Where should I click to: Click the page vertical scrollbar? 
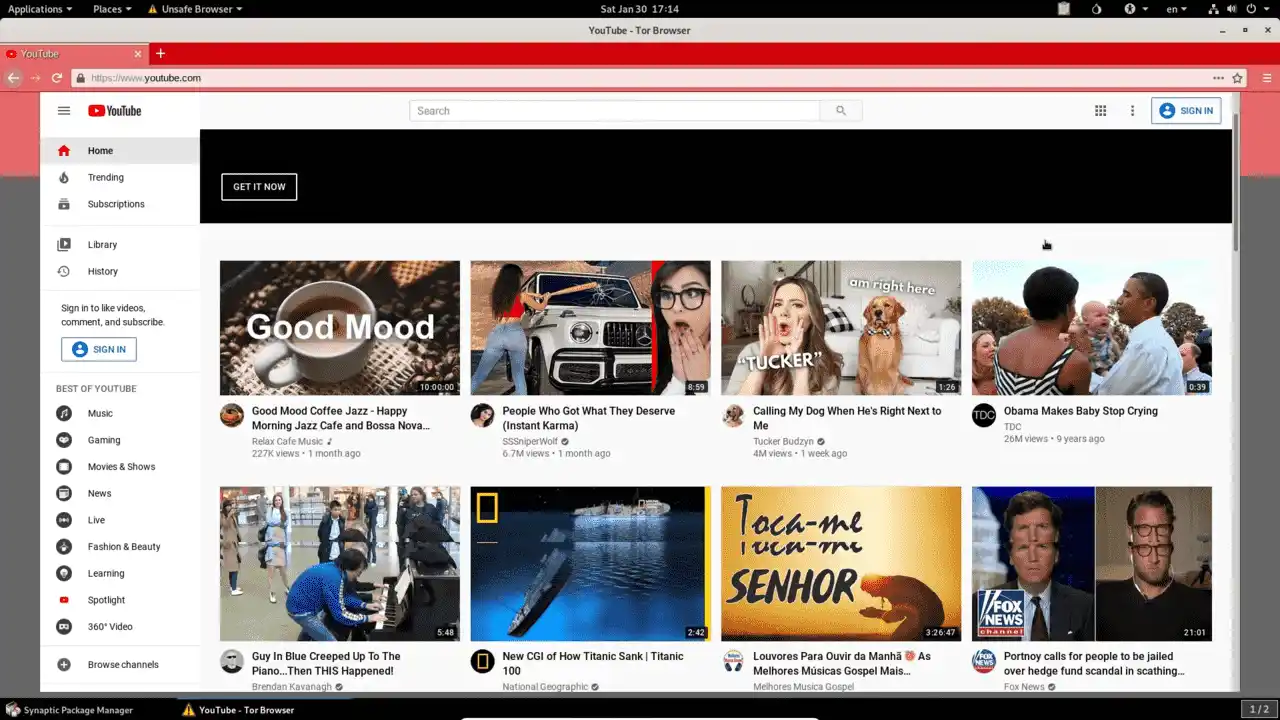[1235, 181]
